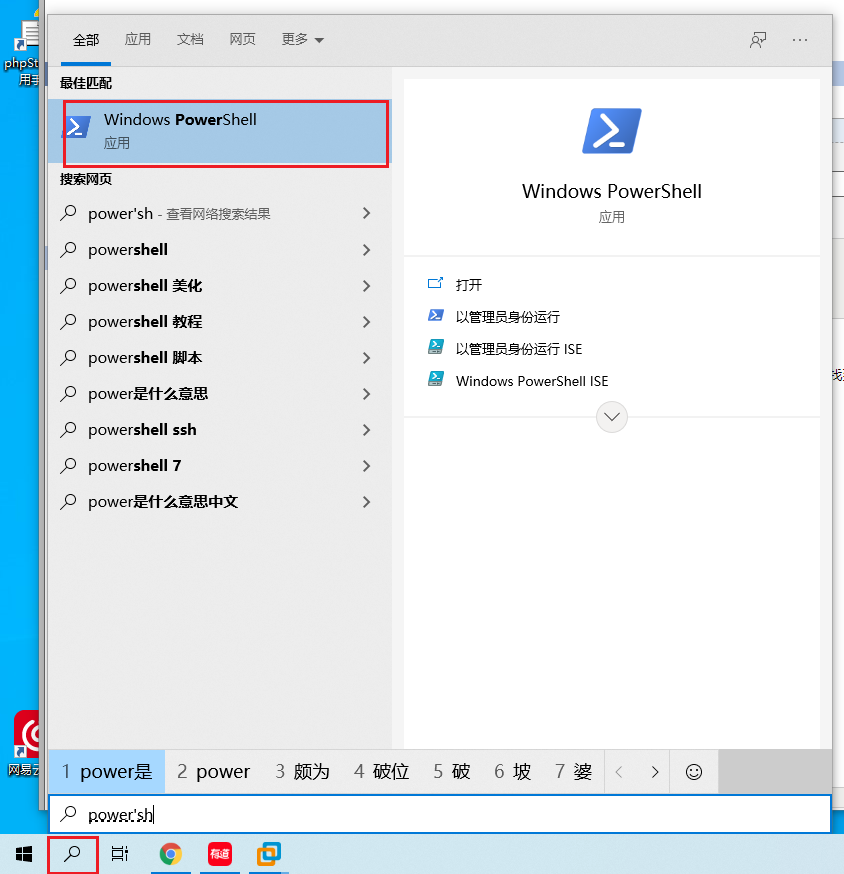
Task: Click the search icon beside powershell 7
Action: 68,465
